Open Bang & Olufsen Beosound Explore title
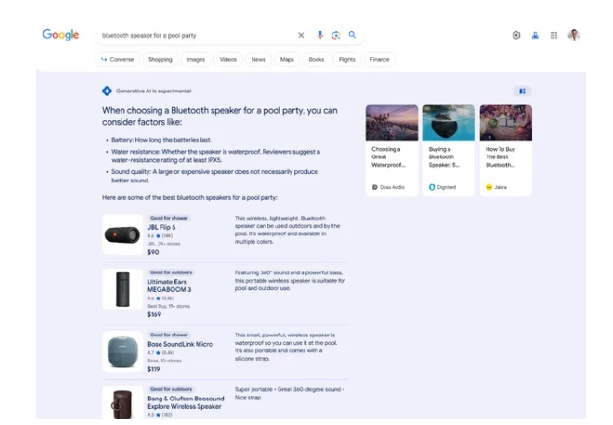The image size is (613, 425). (x=186, y=402)
